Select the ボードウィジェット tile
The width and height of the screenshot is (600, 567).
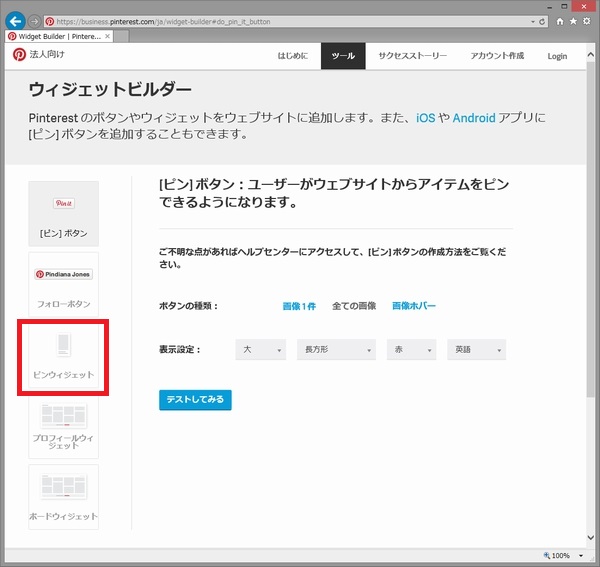(64, 496)
